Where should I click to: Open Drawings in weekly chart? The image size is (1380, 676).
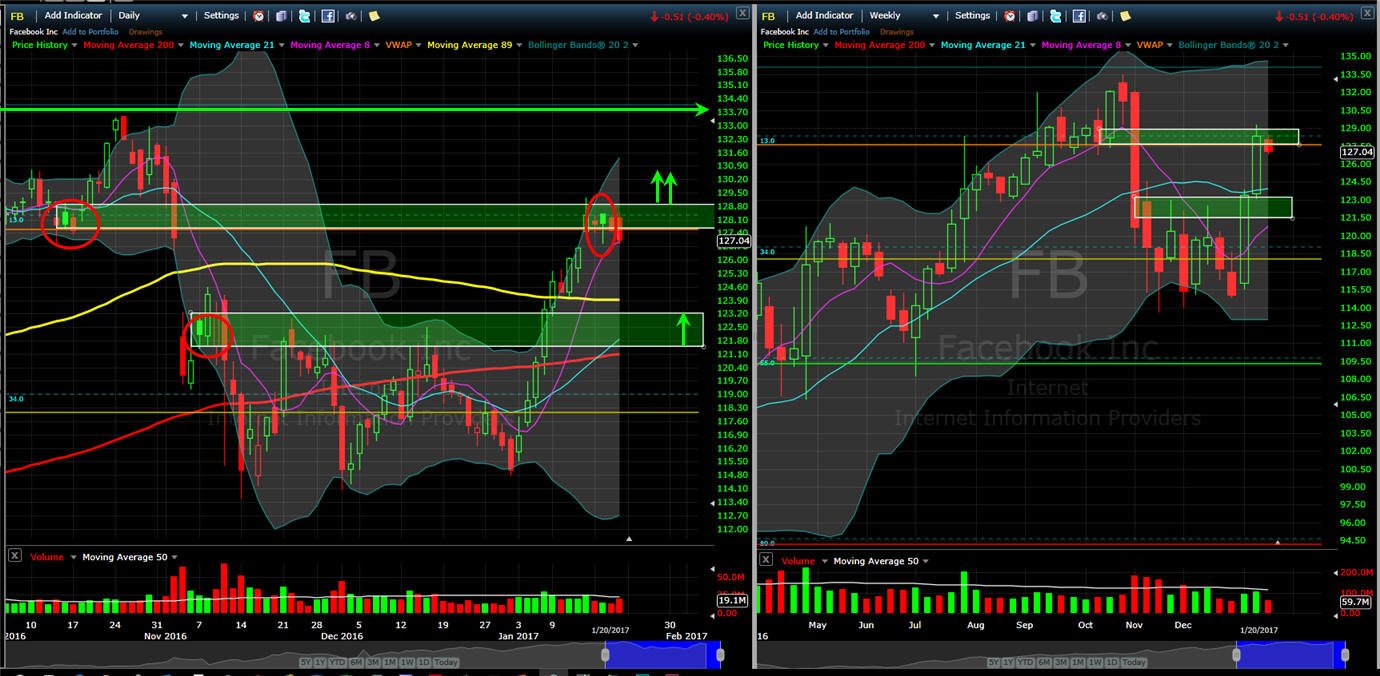point(897,32)
